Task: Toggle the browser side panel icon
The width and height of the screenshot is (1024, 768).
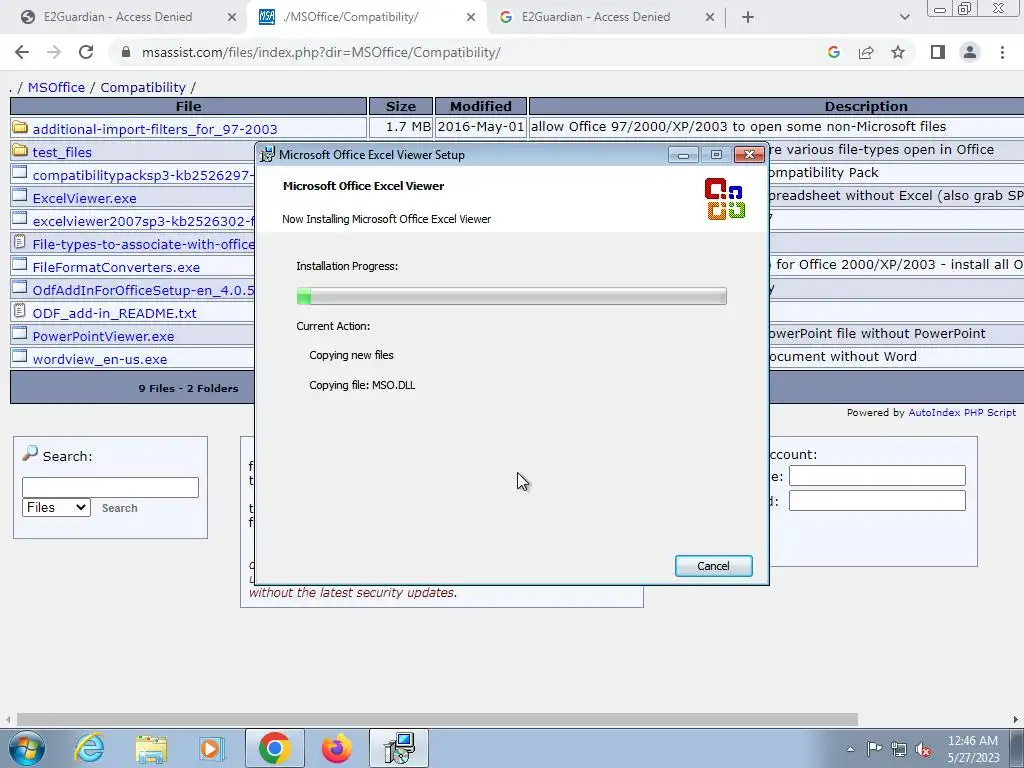Action: tap(938, 52)
